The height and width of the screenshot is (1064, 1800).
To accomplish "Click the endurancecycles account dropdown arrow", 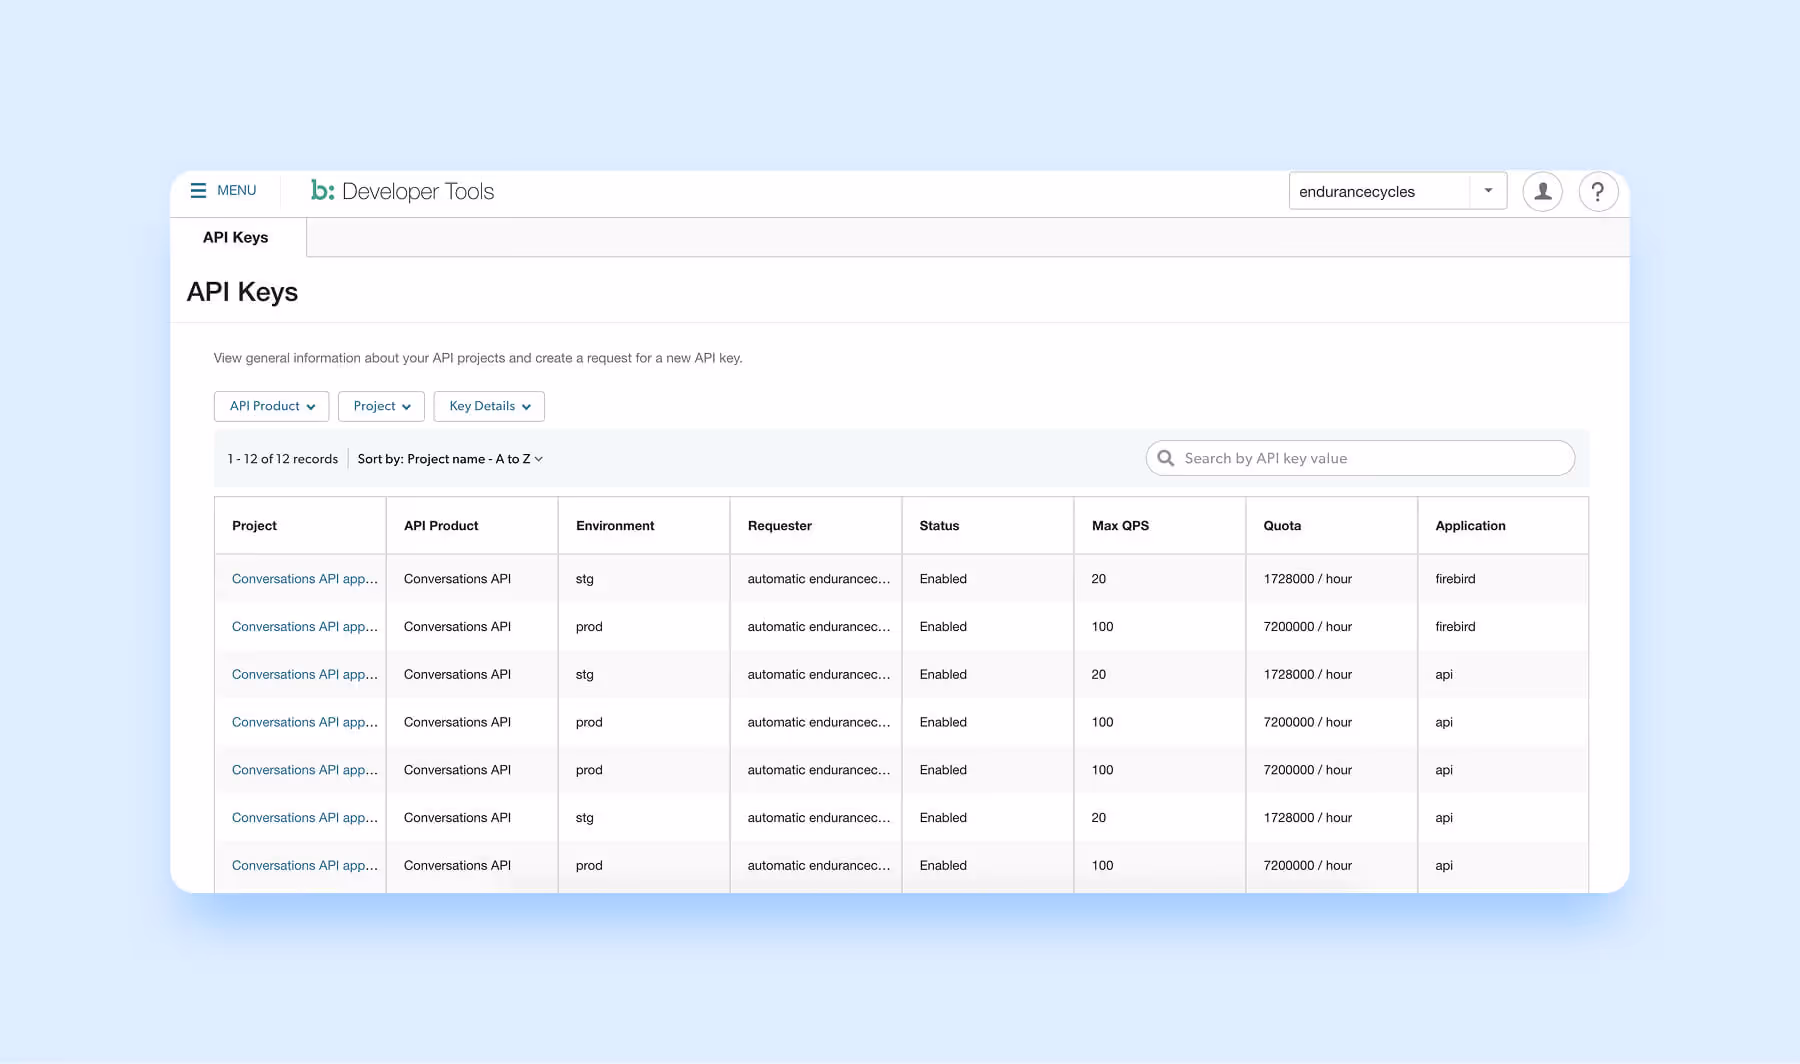I will [x=1489, y=191].
